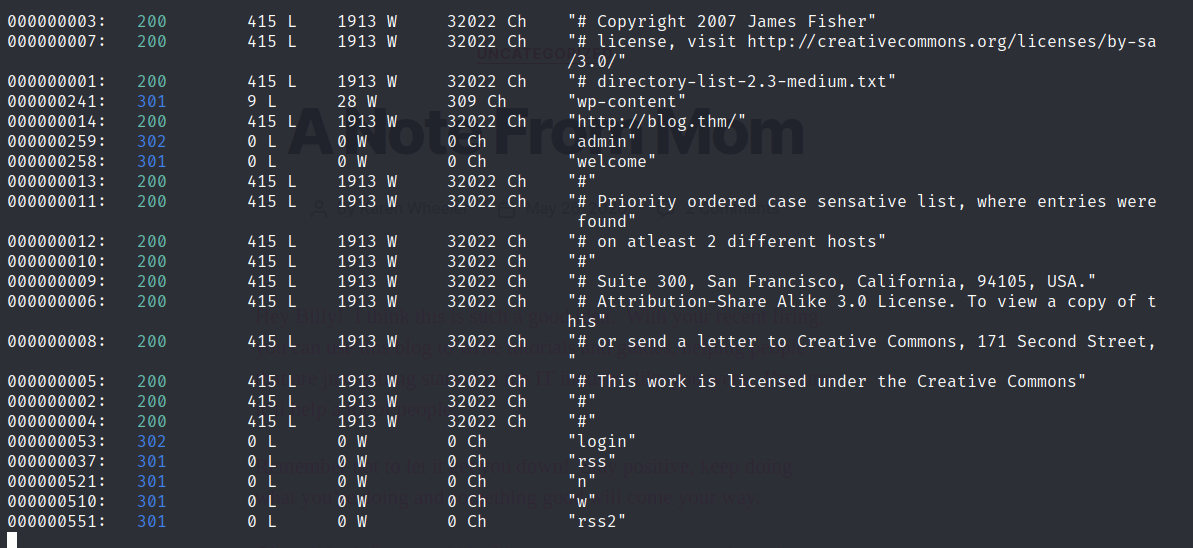This screenshot has height=548, width=1193.
Task: Select the "wp-content" payload text
Action: pos(627,101)
